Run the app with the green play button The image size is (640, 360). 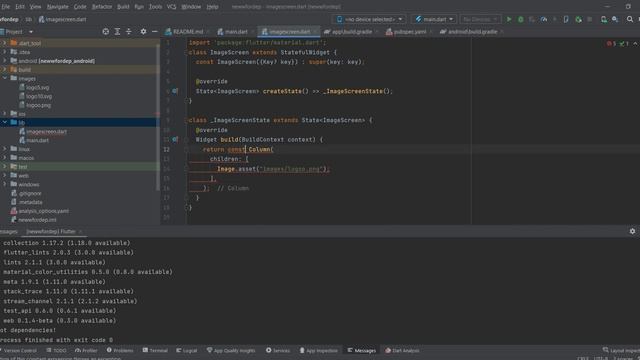point(509,19)
